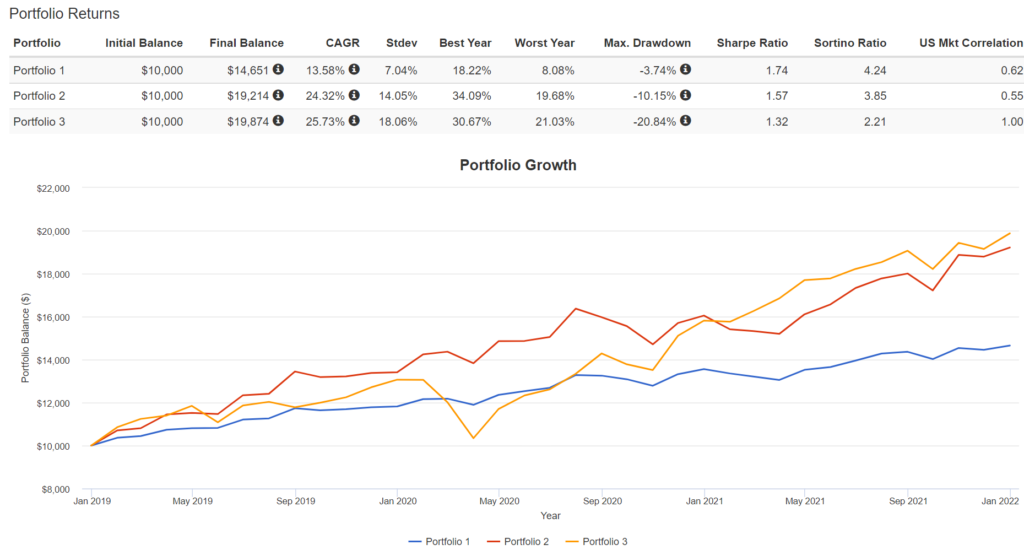
Task: Click info icon beside Portfolio 2 final balance
Action: point(279,96)
